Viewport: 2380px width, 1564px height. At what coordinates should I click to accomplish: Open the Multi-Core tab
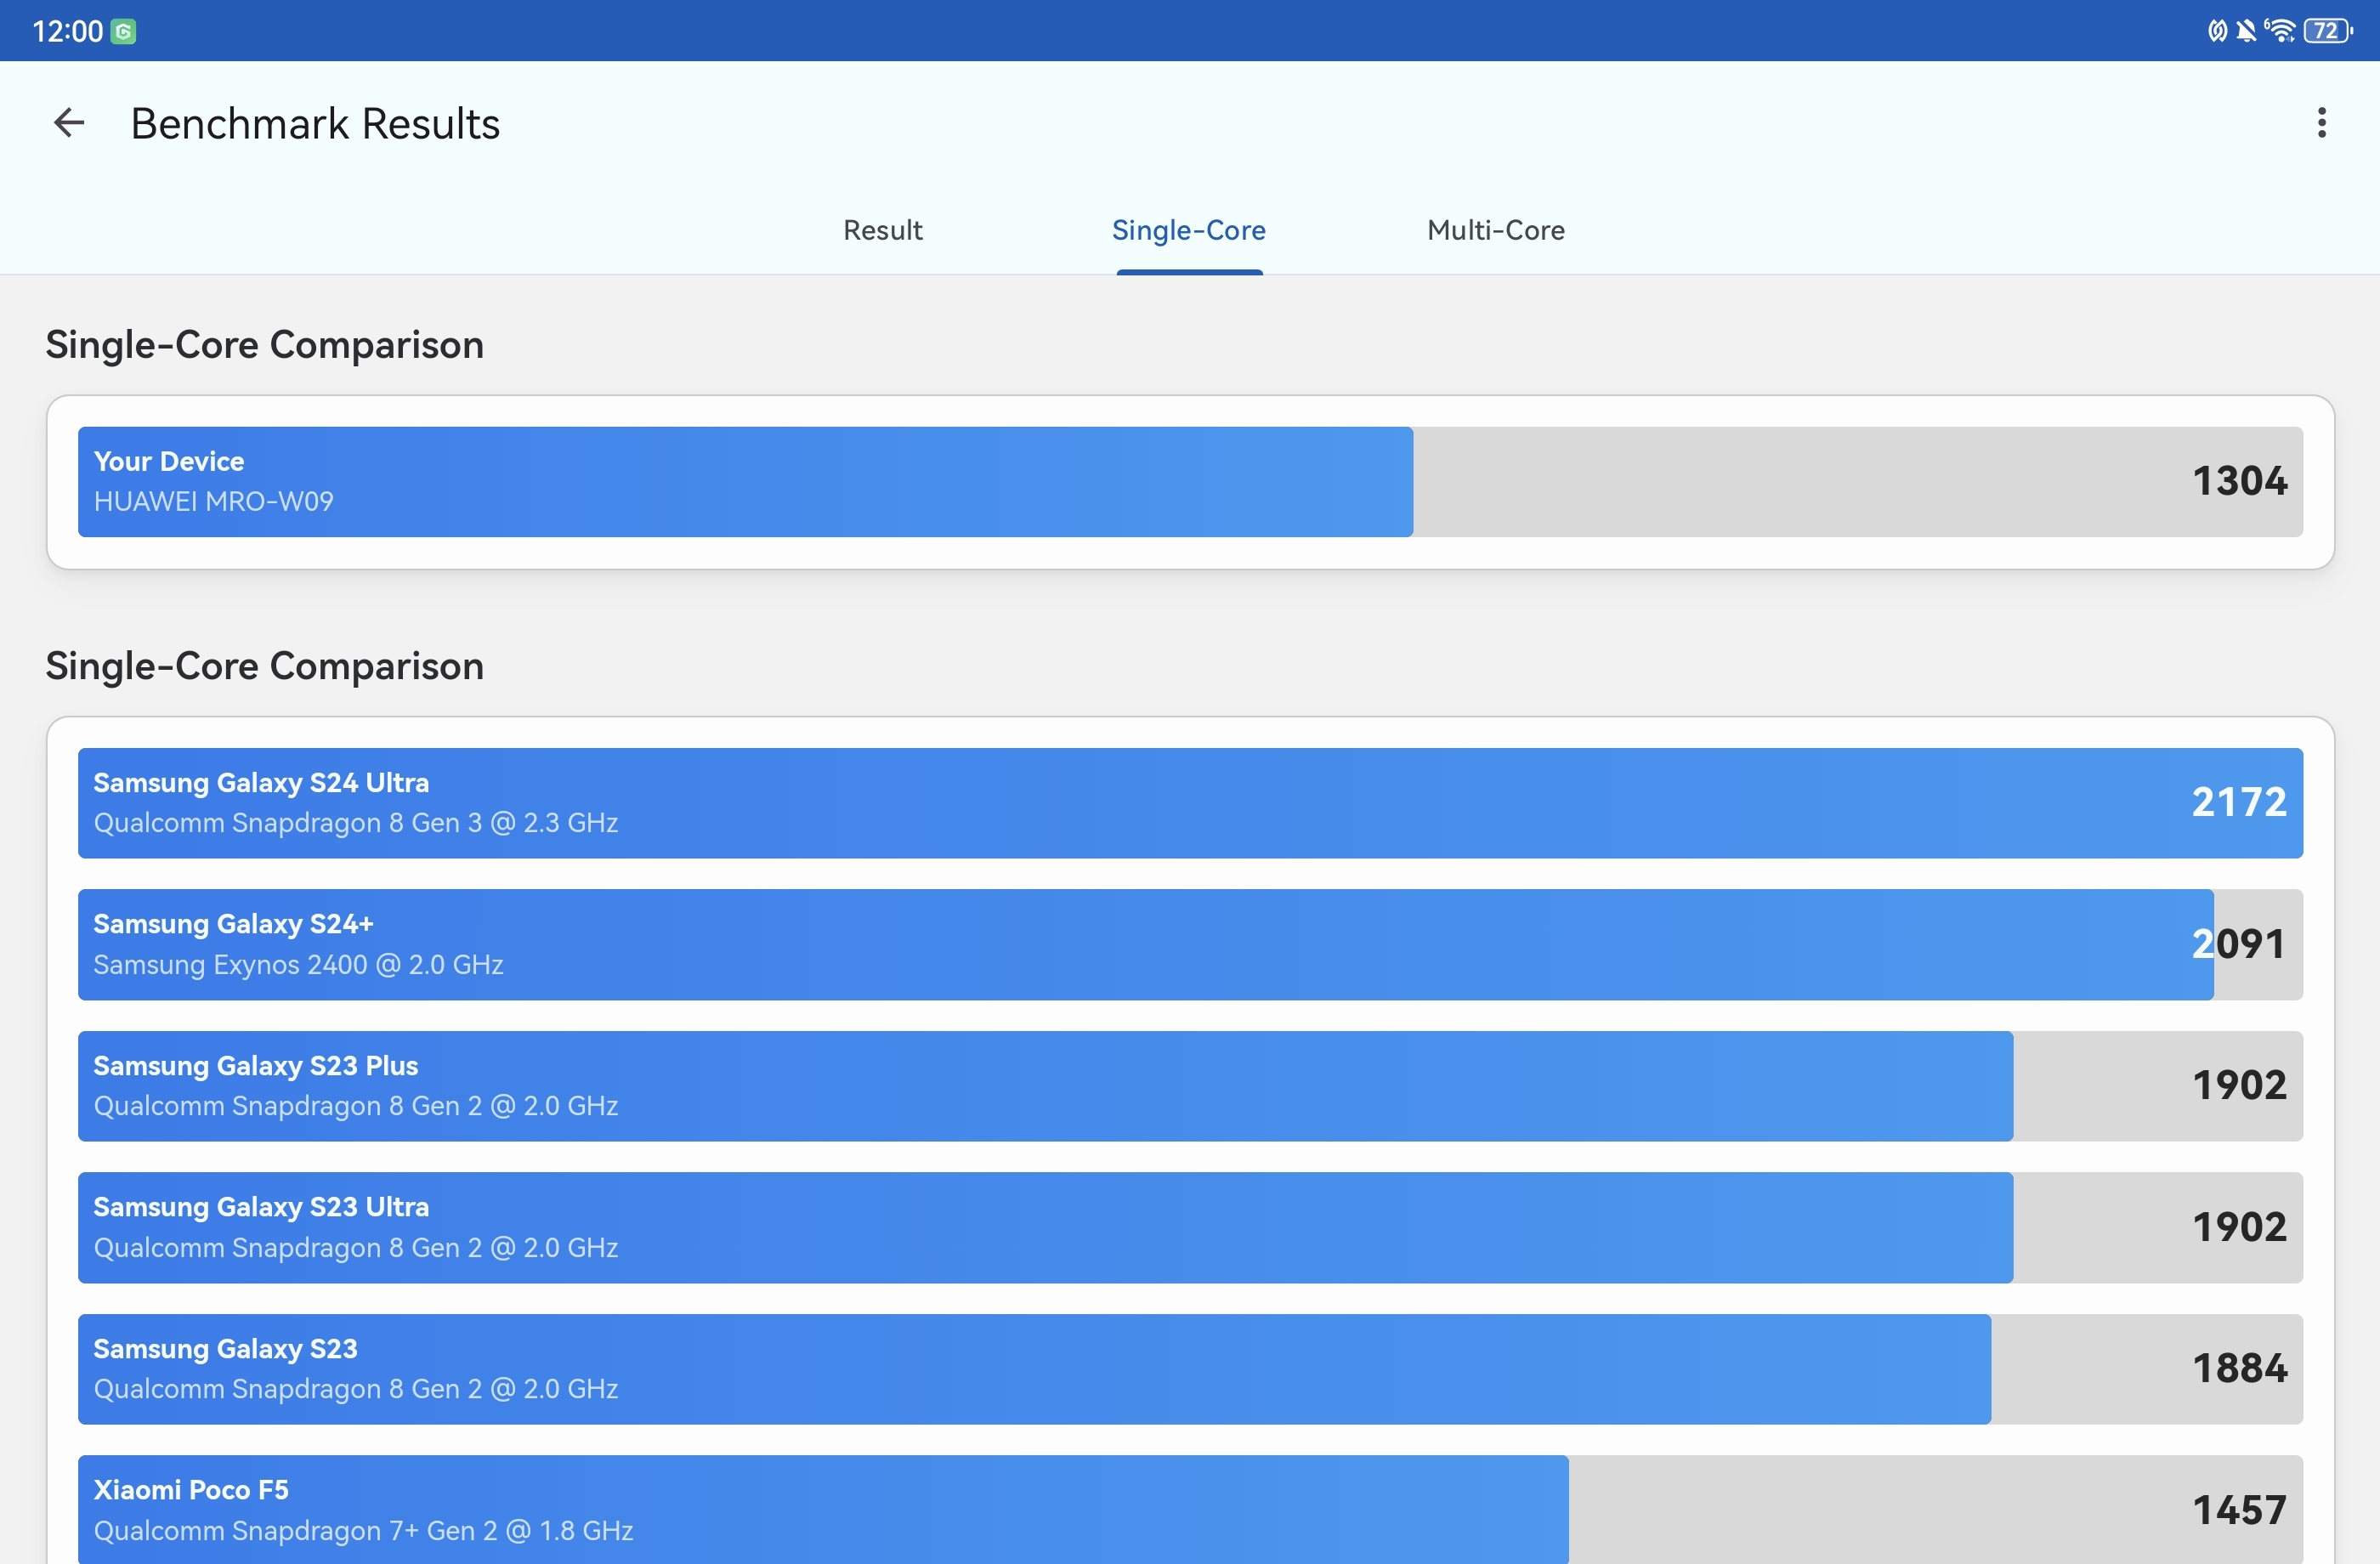pos(1495,230)
